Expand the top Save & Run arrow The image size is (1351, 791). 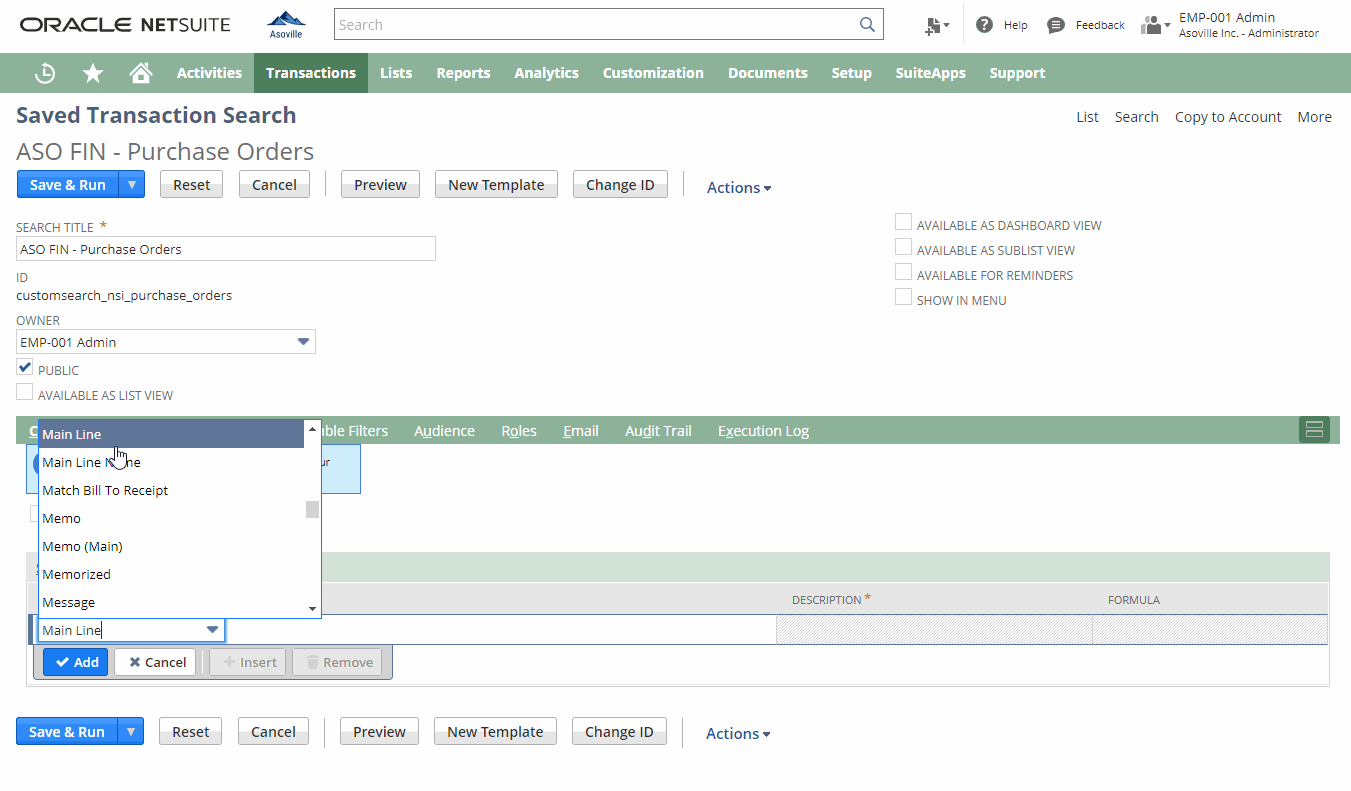tap(132, 184)
